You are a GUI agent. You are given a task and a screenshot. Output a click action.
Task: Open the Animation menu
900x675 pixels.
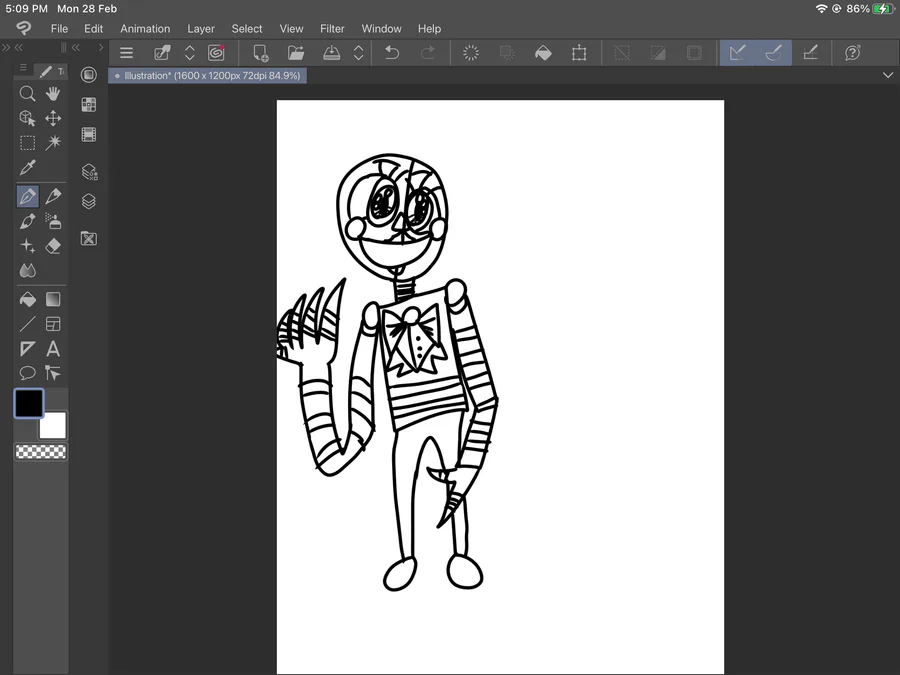[x=145, y=29]
